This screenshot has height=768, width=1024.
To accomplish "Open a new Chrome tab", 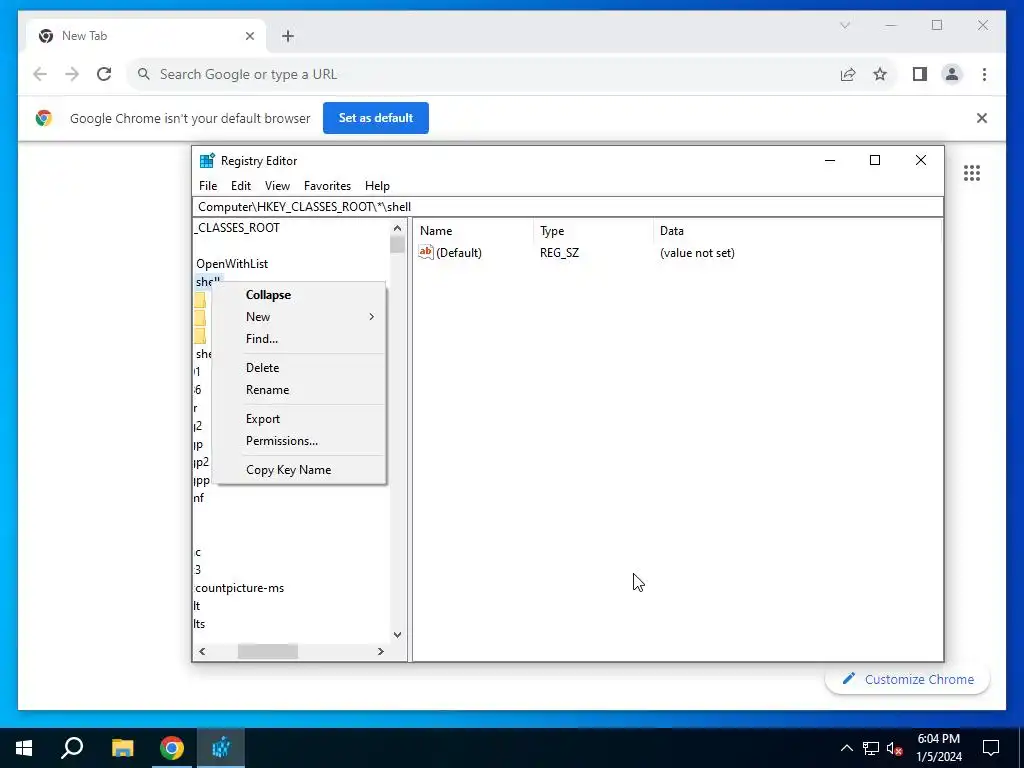I will pyautogui.click(x=288, y=36).
